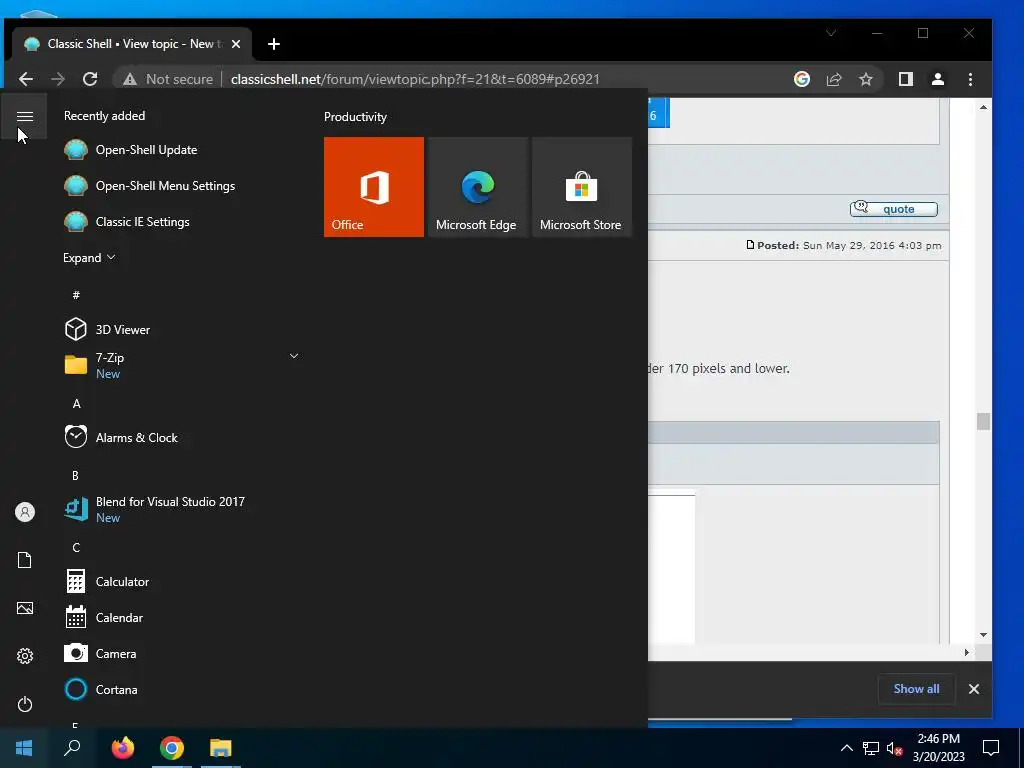
Task: Open the Calculator app
Action: pyautogui.click(x=107, y=581)
